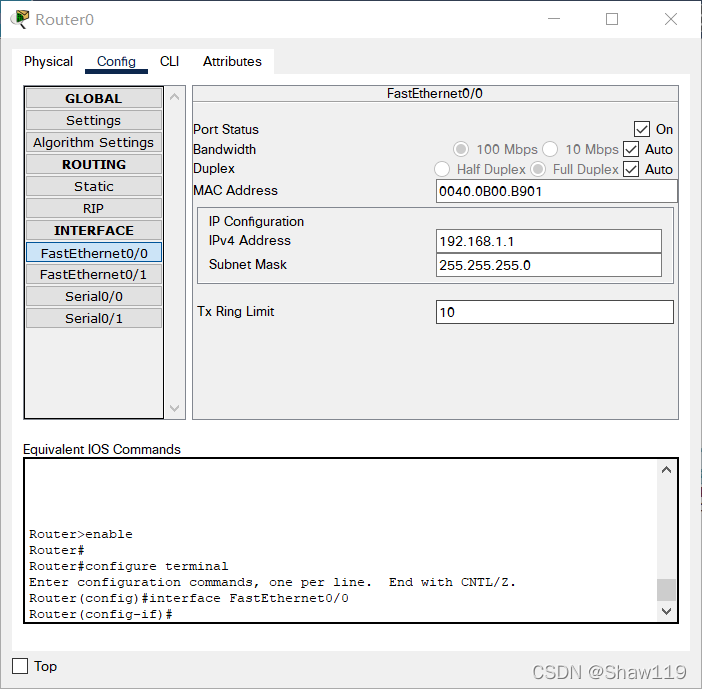Click the Subnet Mask field
The height and width of the screenshot is (689, 702).
click(548, 265)
